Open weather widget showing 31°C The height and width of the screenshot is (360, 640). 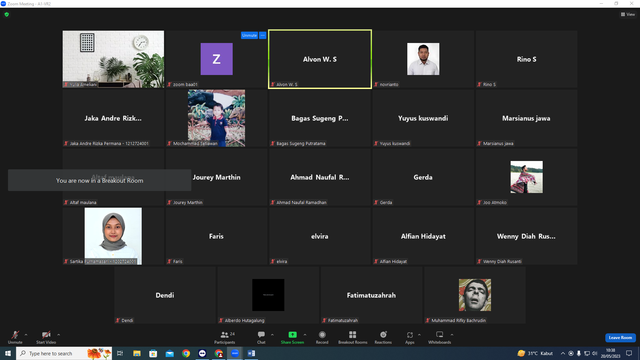(535, 353)
